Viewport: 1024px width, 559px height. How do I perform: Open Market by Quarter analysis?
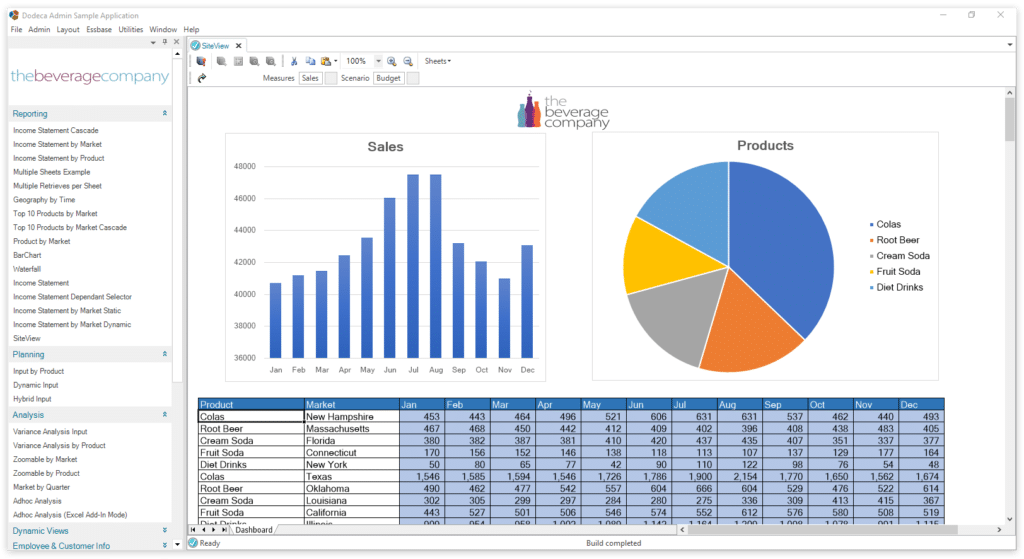pos(41,487)
